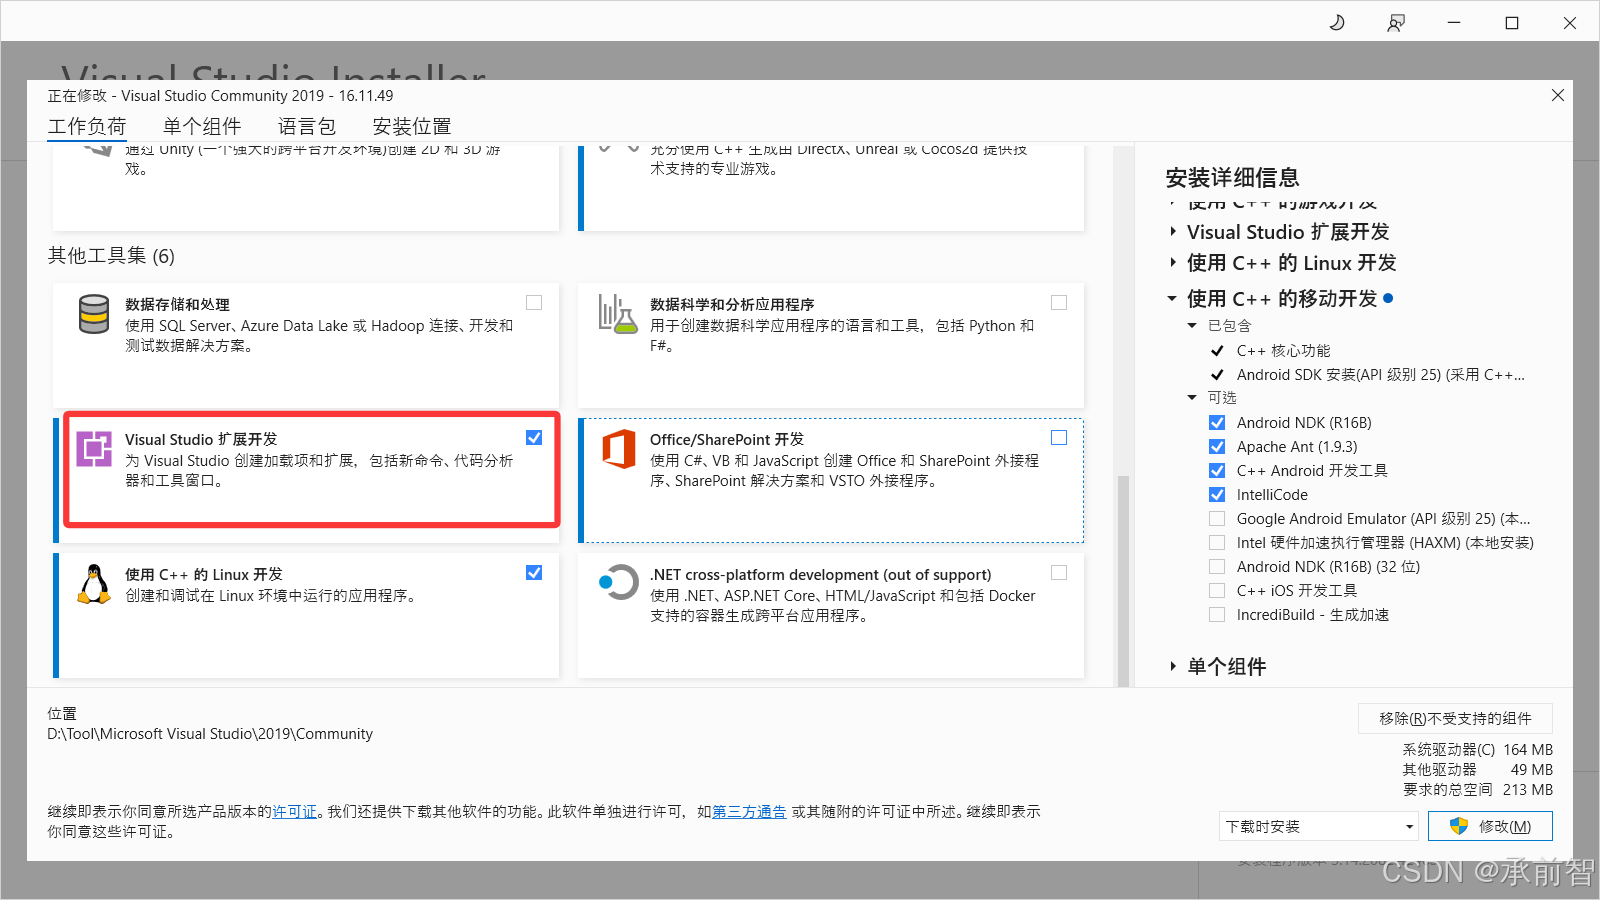Switch to the 单个组件 tab
The width and height of the screenshot is (1600, 900).
(x=202, y=126)
